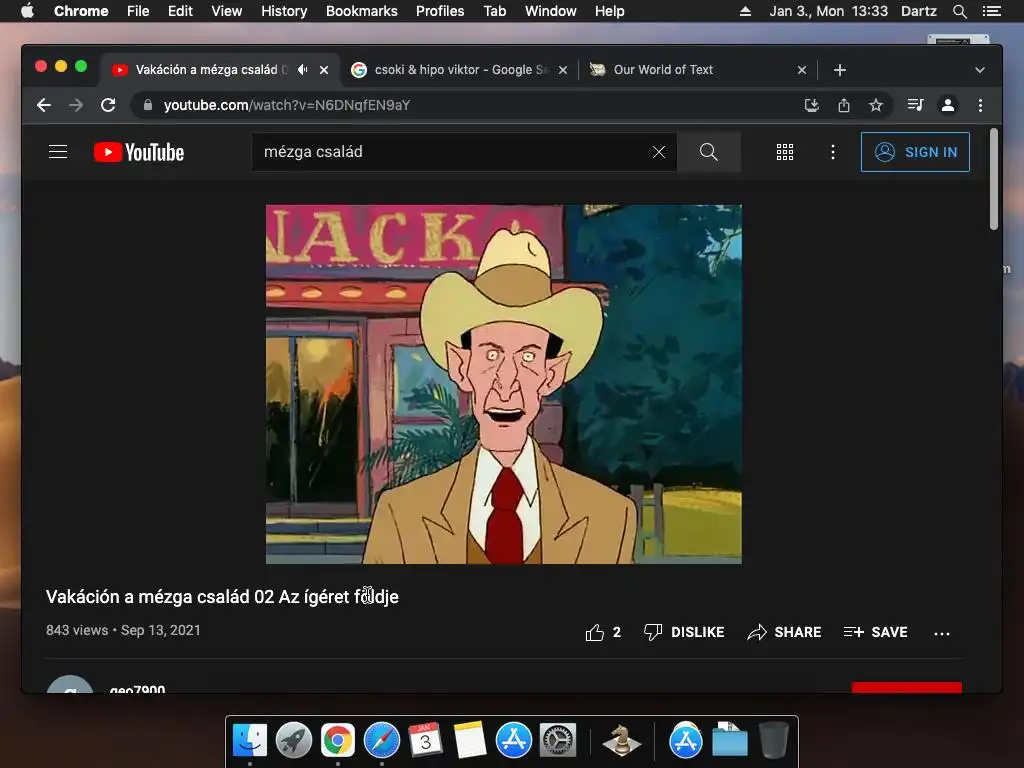Click the address bar URL

(287, 105)
